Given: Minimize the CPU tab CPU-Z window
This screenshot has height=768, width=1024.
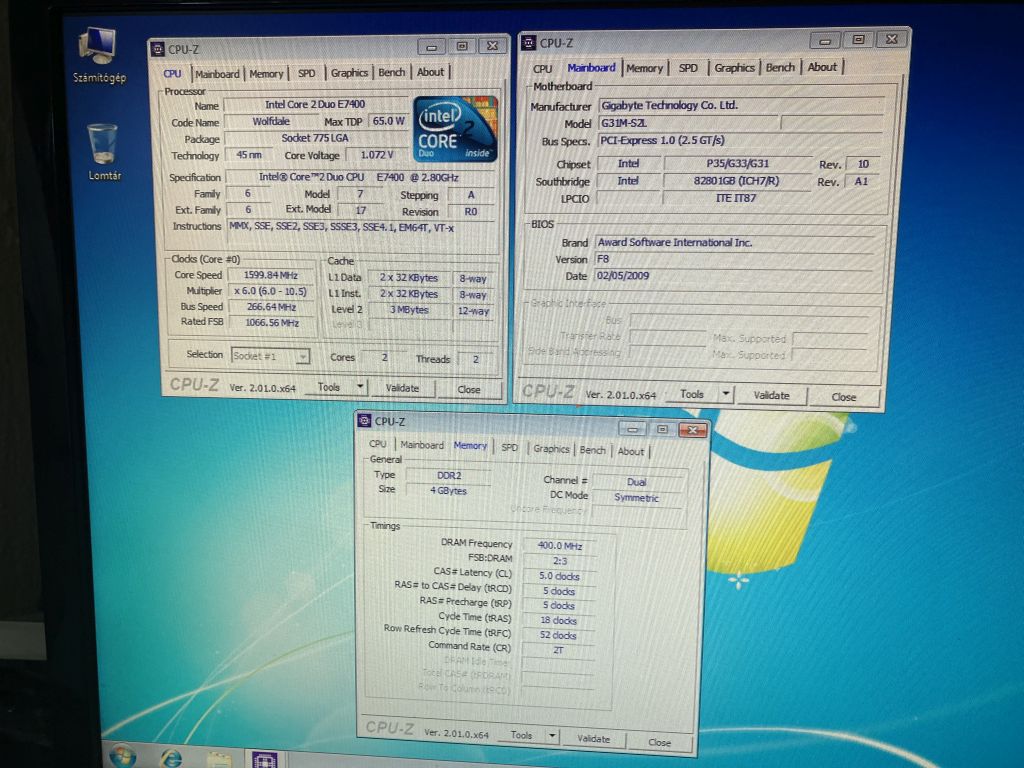Looking at the screenshot, I should pos(432,47).
